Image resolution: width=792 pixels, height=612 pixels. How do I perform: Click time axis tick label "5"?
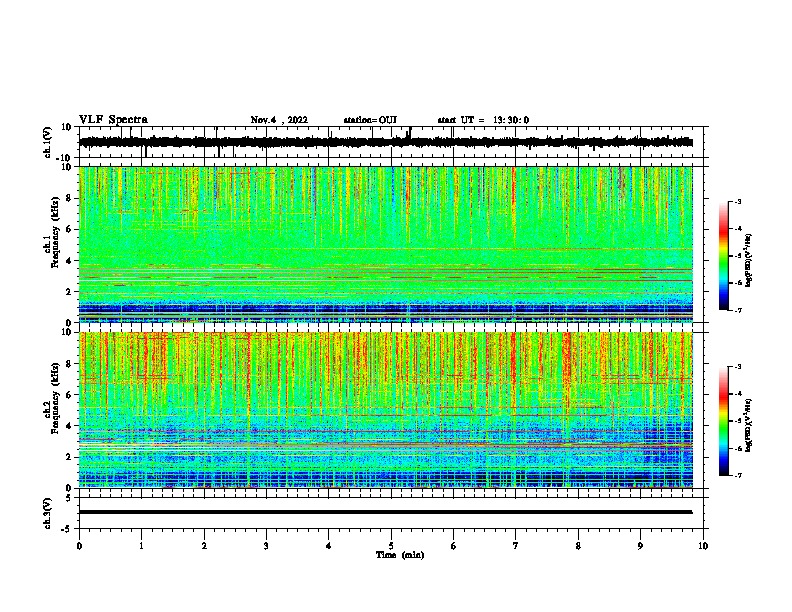click(x=391, y=546)
